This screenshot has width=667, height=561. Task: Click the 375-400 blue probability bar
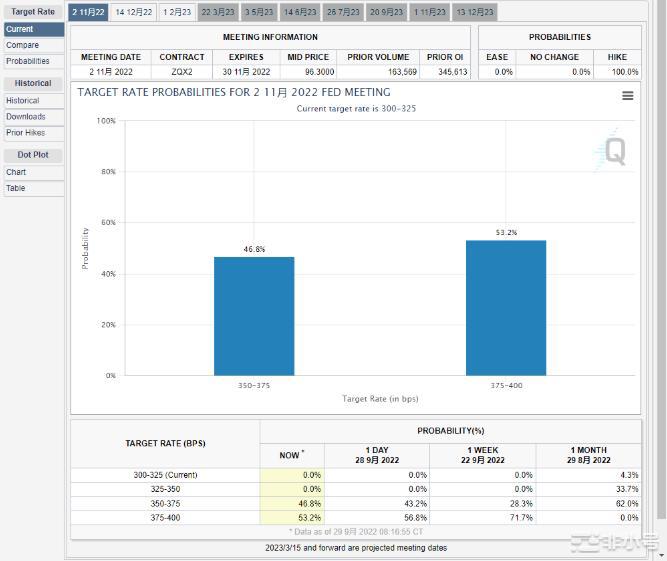(506, 307)
